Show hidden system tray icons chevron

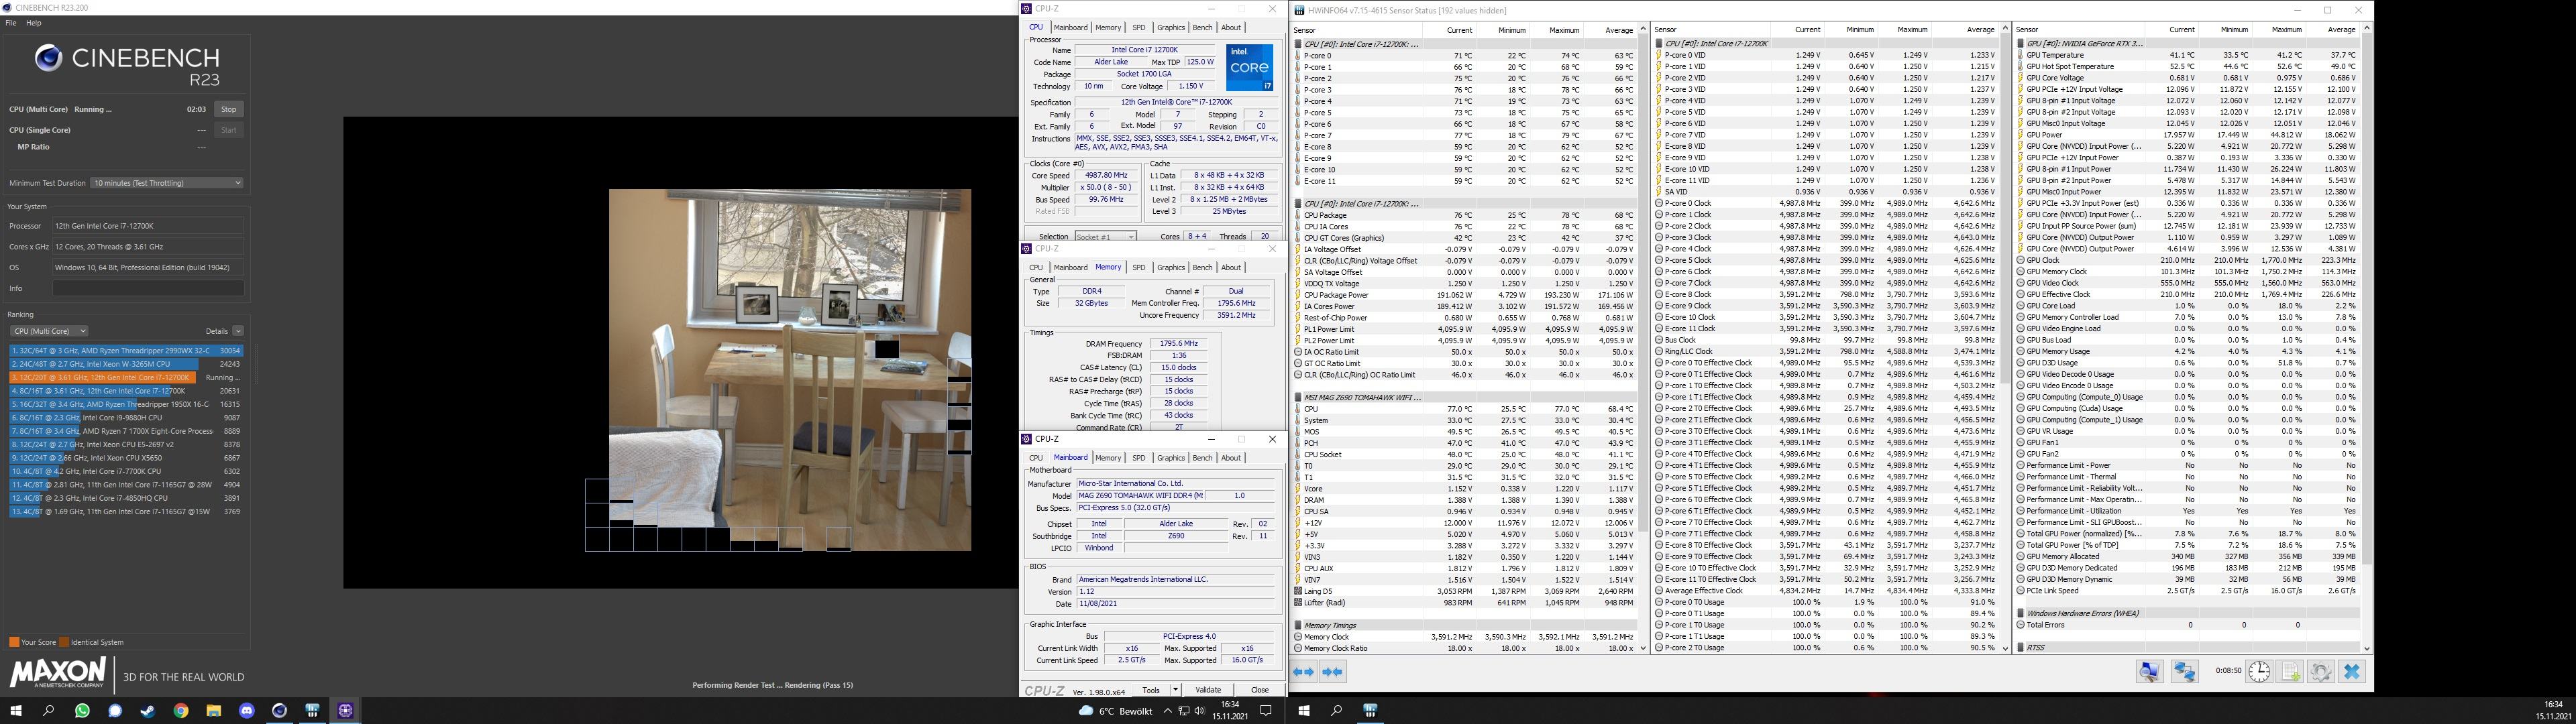coord(1167,711)
